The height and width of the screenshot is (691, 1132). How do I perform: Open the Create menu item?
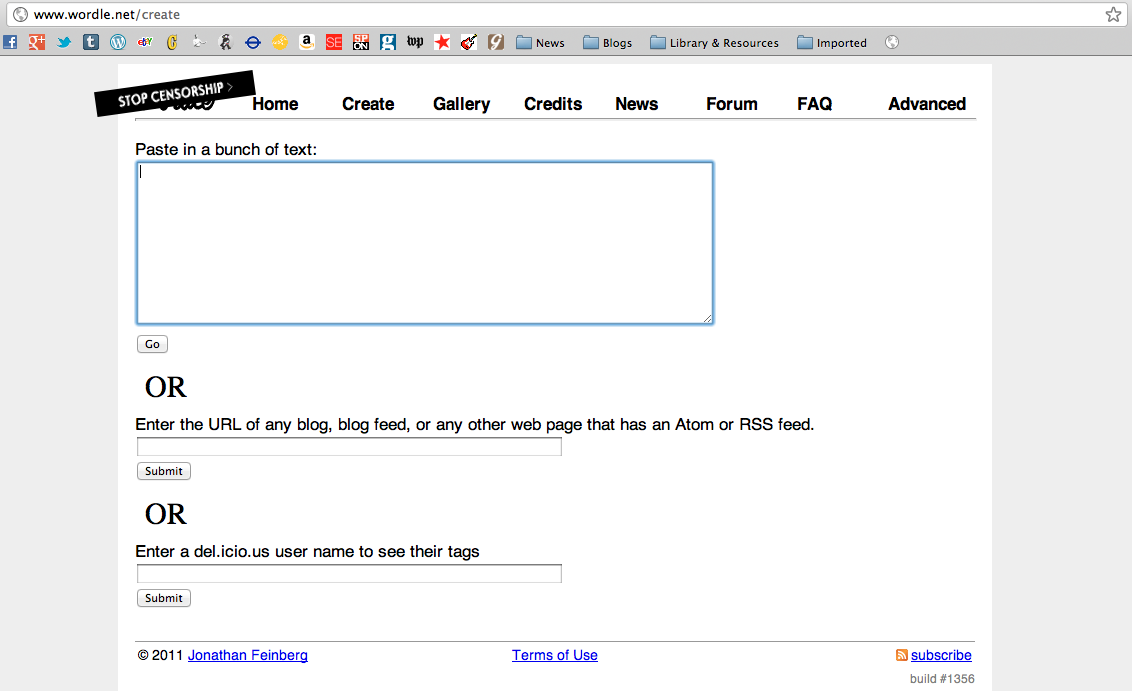pos(368,104)
